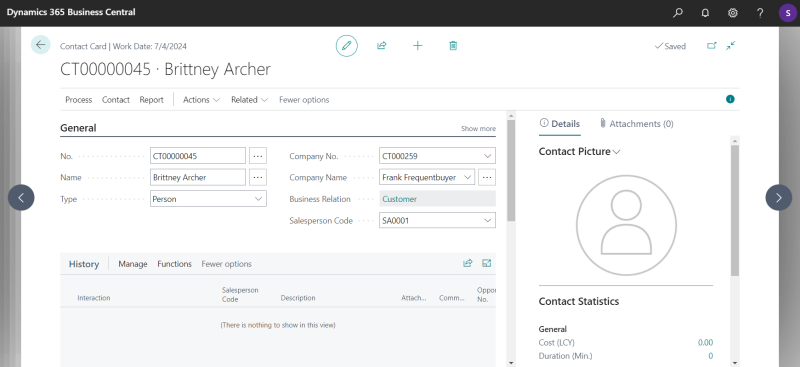
Task: Click Fewer options in History bar
Action: 227,264
